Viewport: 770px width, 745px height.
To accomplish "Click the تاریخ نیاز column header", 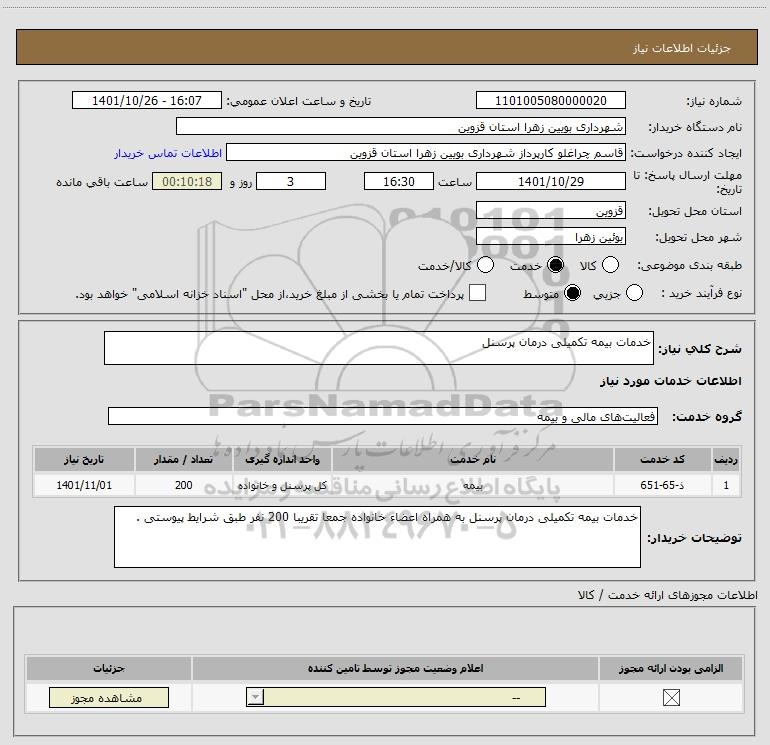I will click(84, 459).
